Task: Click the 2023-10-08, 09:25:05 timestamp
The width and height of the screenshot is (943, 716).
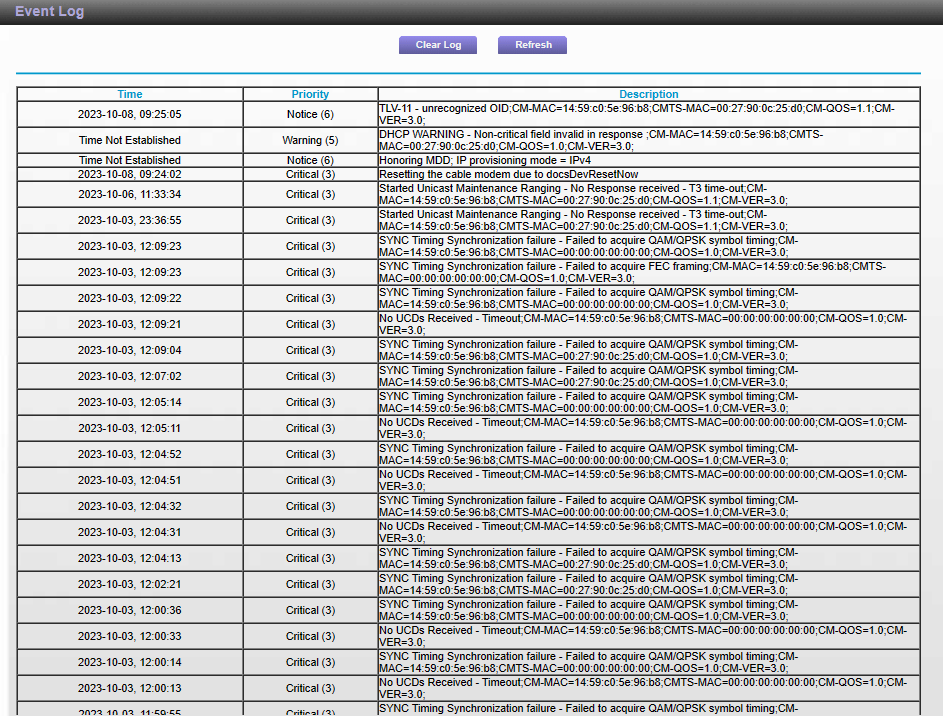Action: (x=130, y=114)
